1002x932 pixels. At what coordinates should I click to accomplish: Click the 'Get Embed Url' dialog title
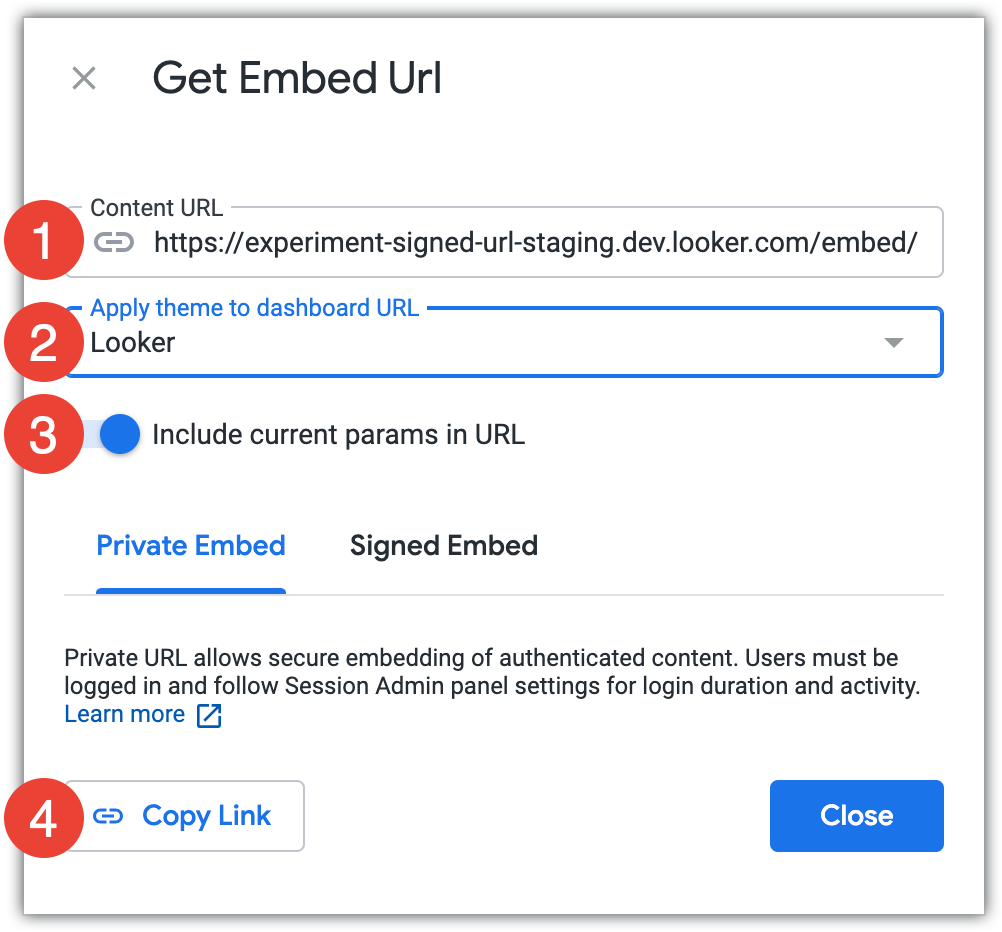click(297, 78)
